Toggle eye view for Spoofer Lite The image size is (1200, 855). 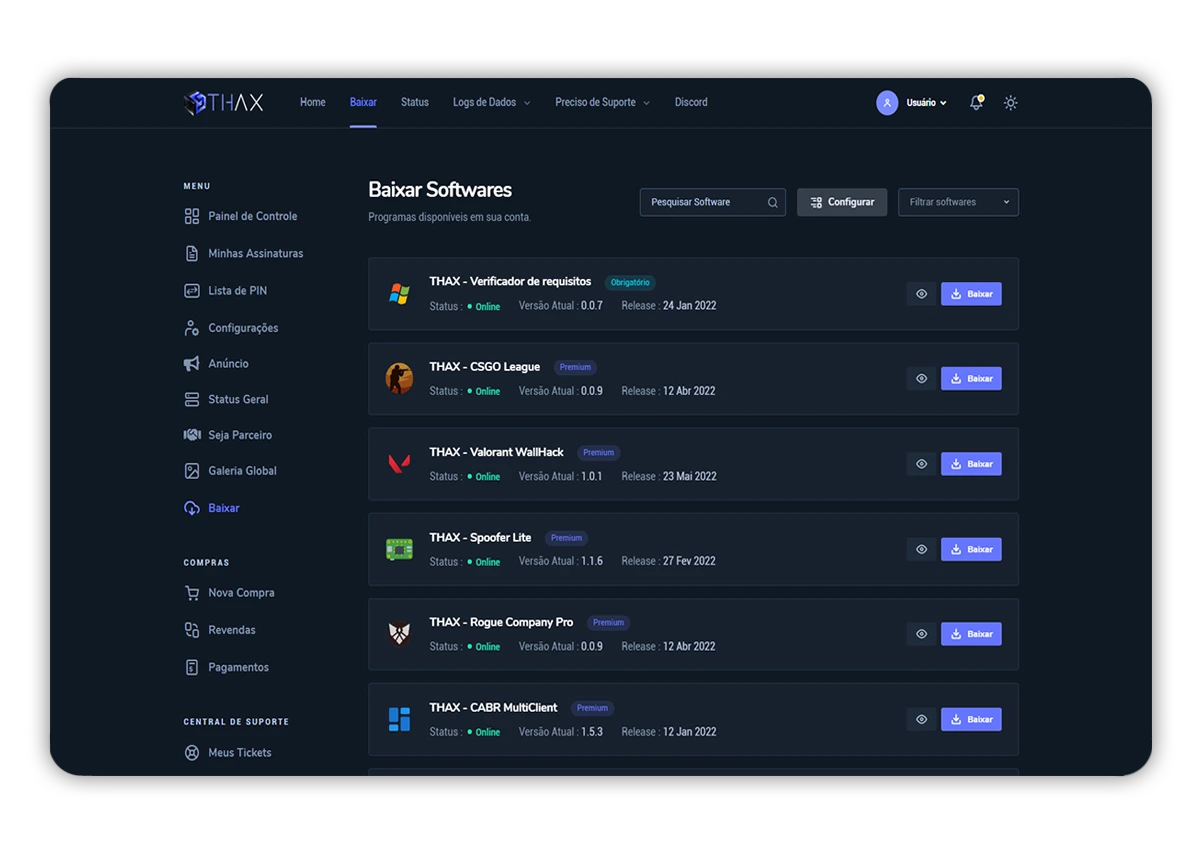921,549
